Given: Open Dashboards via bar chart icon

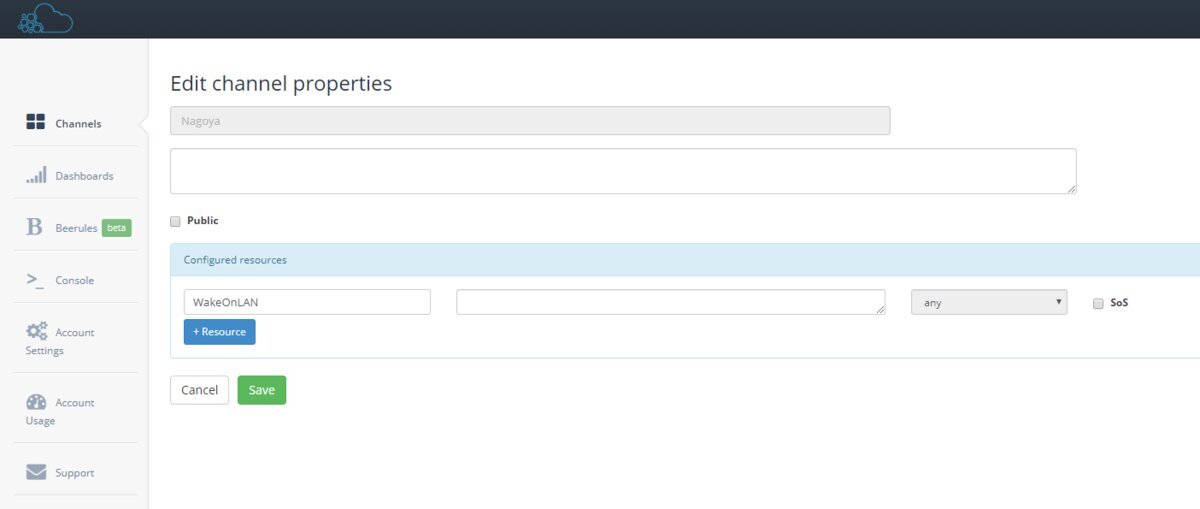Looking at the screenshot, I should point(36,175).
